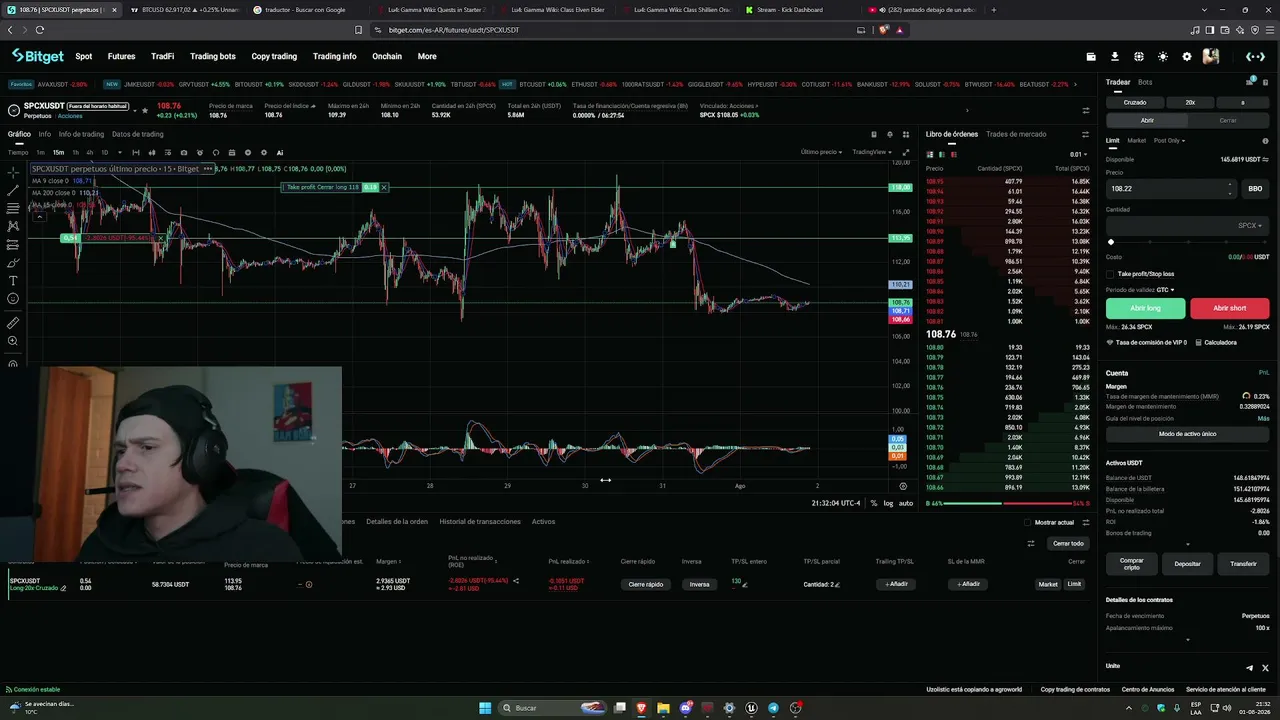Click the Depositar button

[1187, 563]
